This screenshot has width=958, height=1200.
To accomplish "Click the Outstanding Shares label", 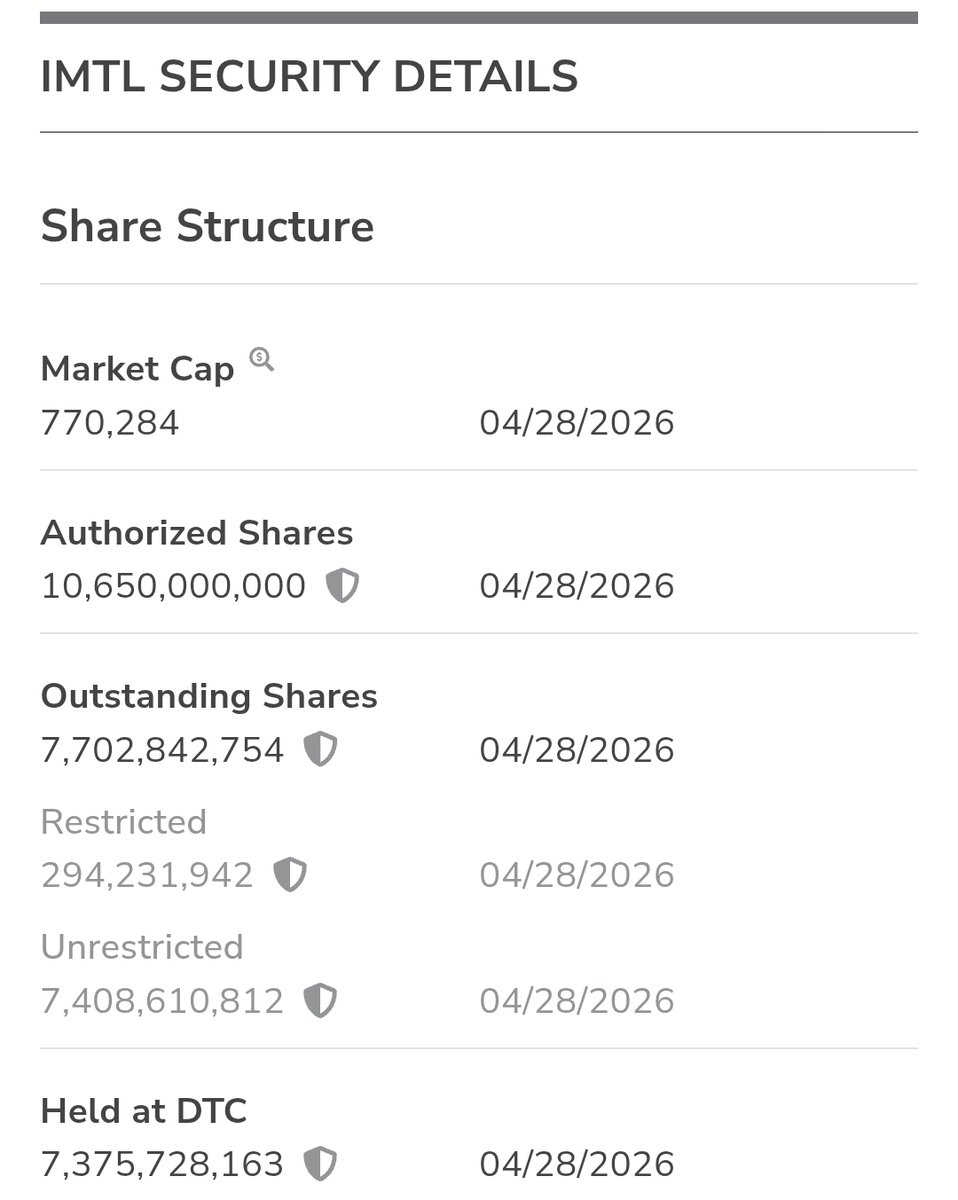I will point(209,696).
